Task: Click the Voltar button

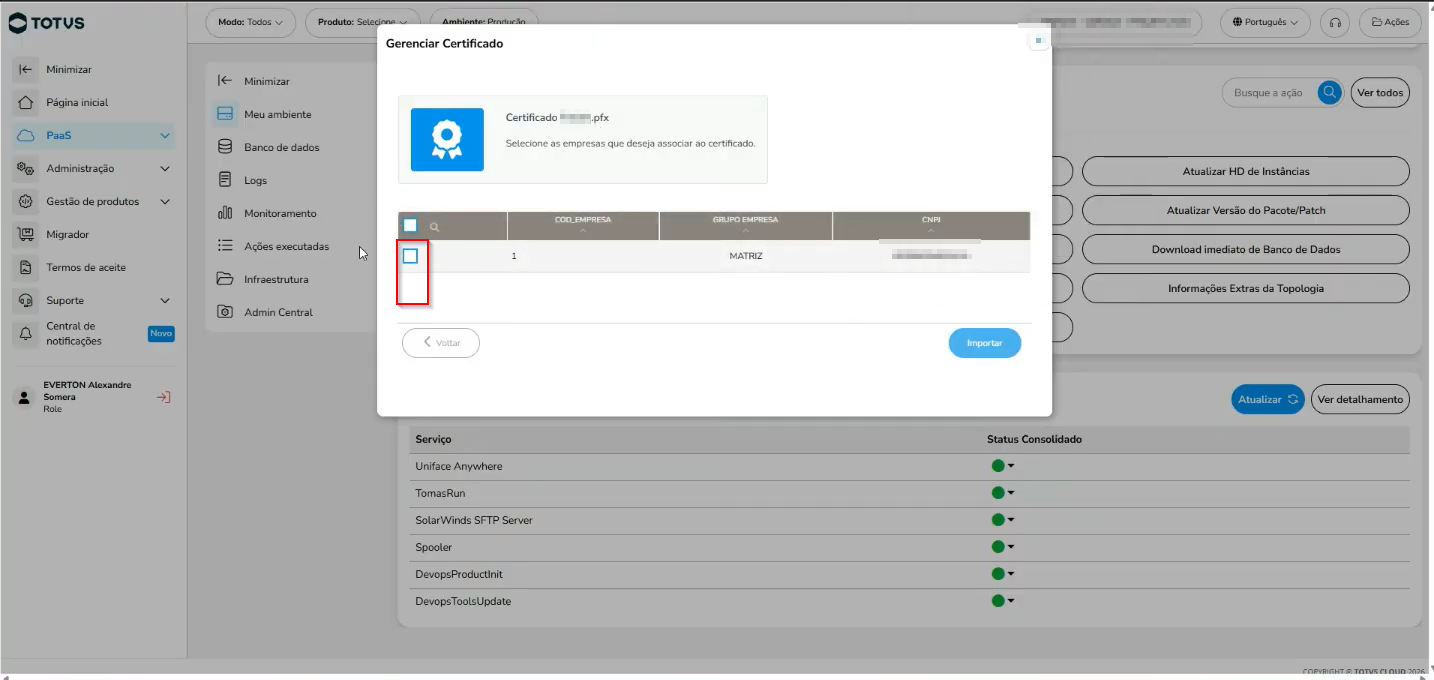Action: point(441,343)
